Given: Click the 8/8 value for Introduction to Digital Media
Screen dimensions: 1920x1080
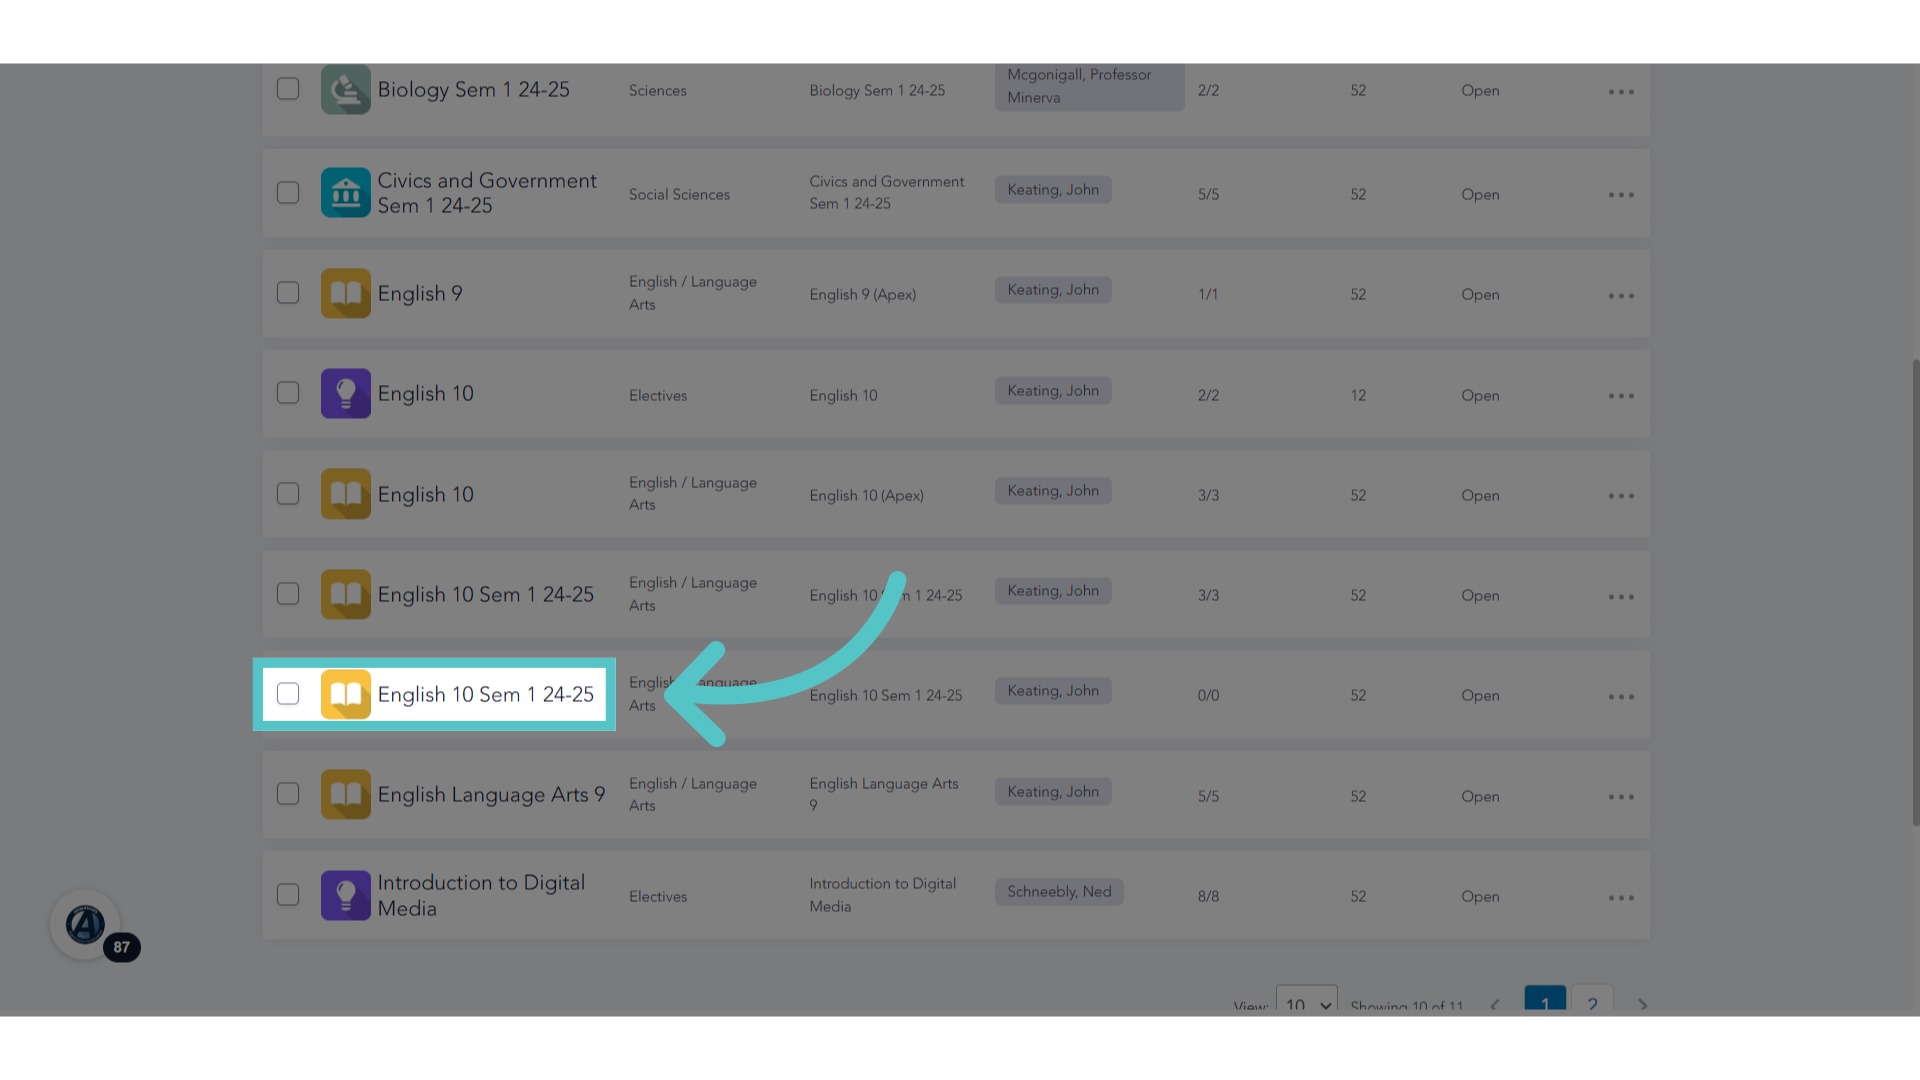Looking at the screenshot, I should tap(1208, 897).
